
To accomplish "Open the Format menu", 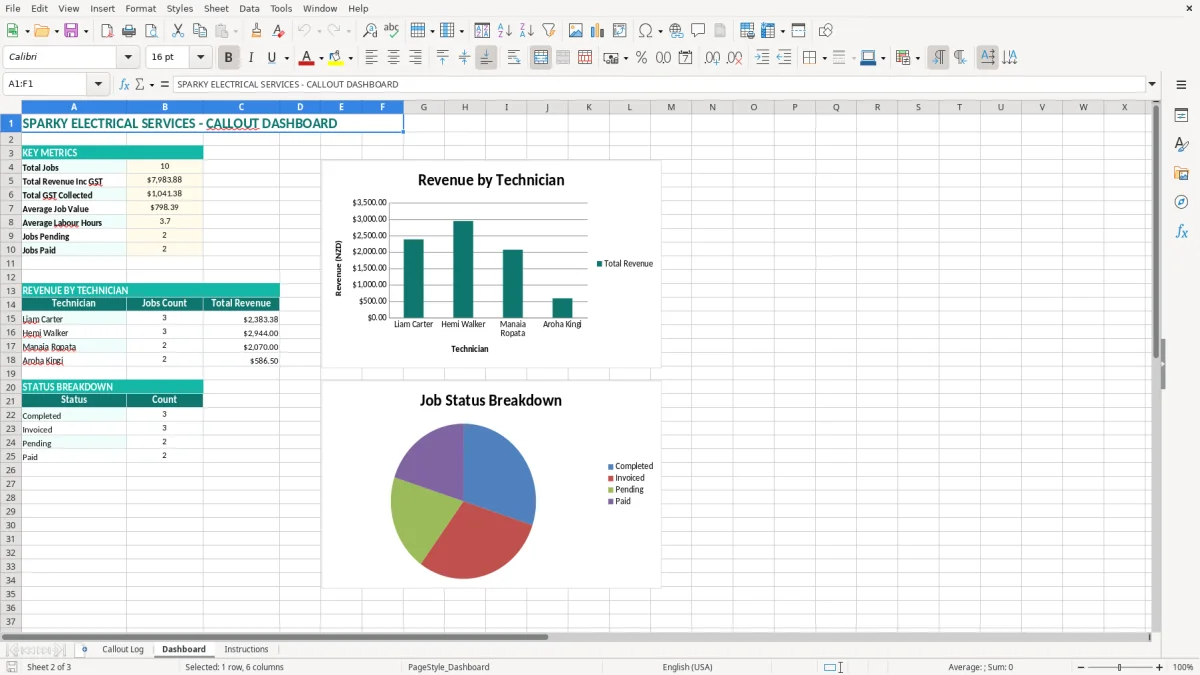I will [140, 8].
